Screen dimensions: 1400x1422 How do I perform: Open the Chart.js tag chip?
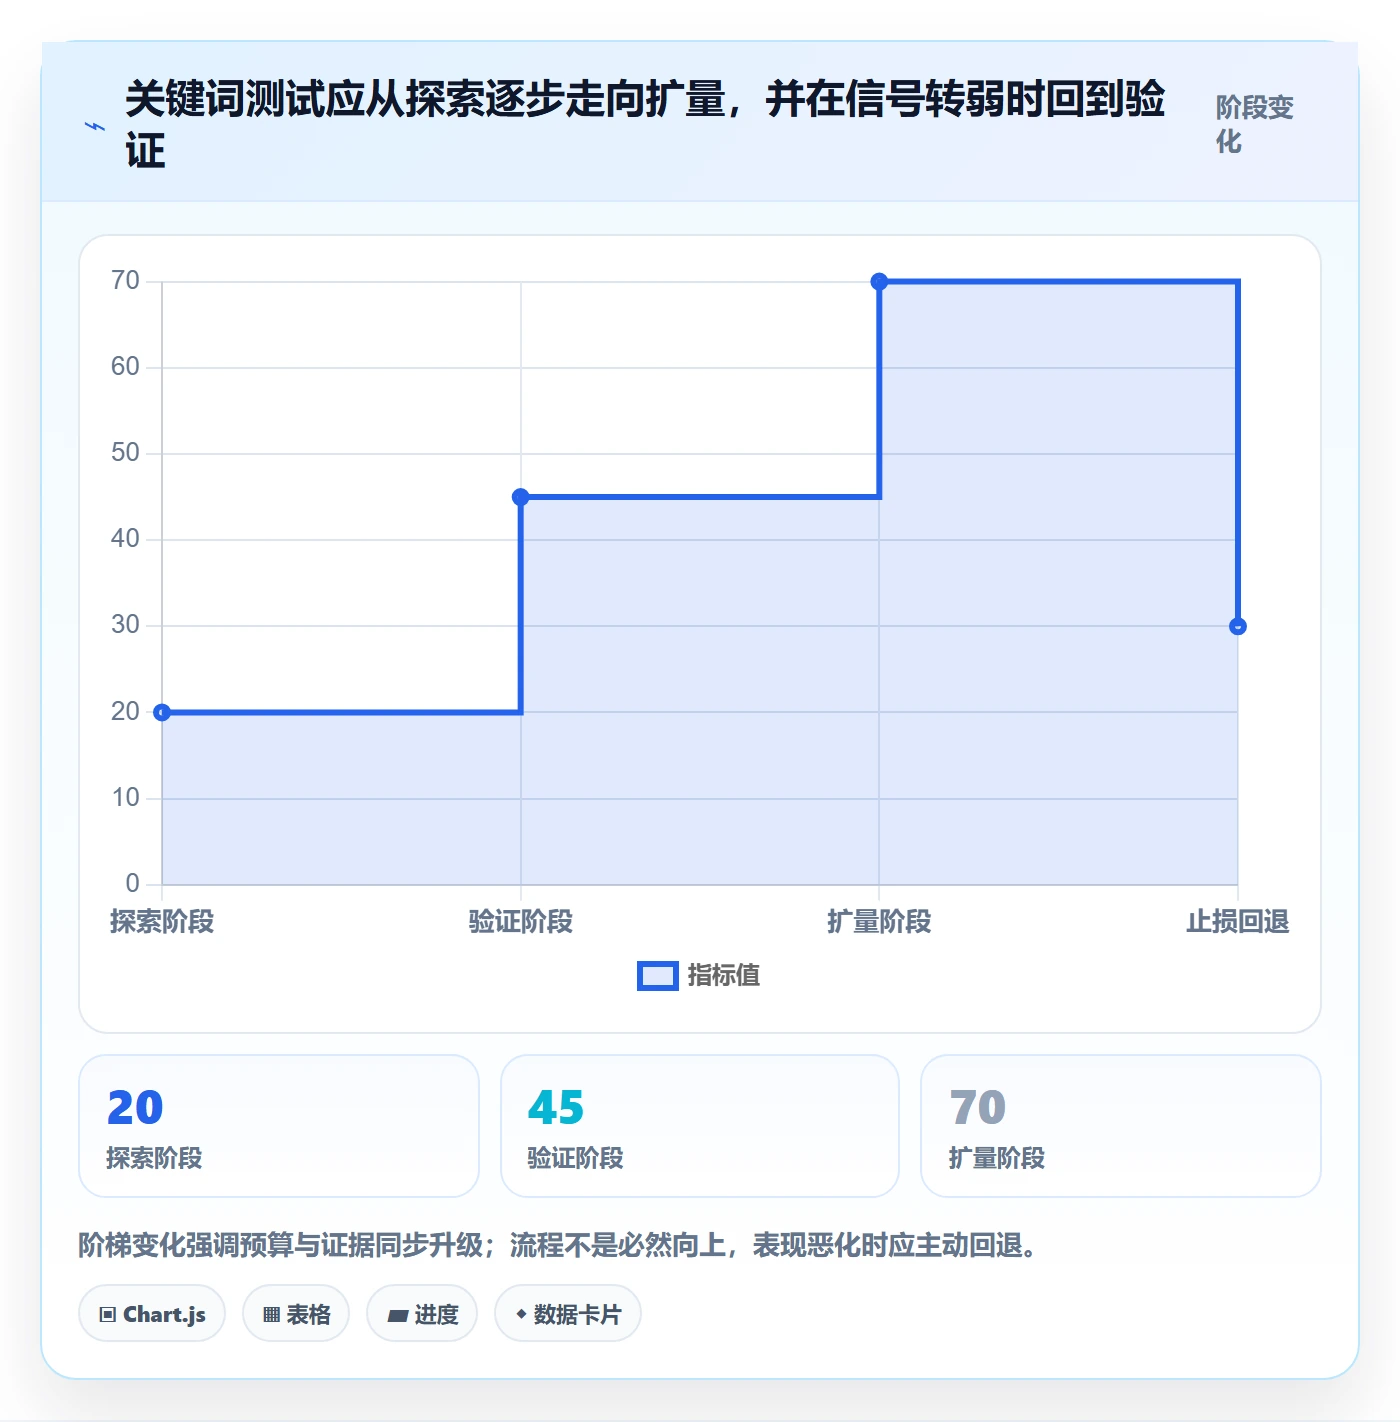pyautogui.click(x=152, y=1314)
